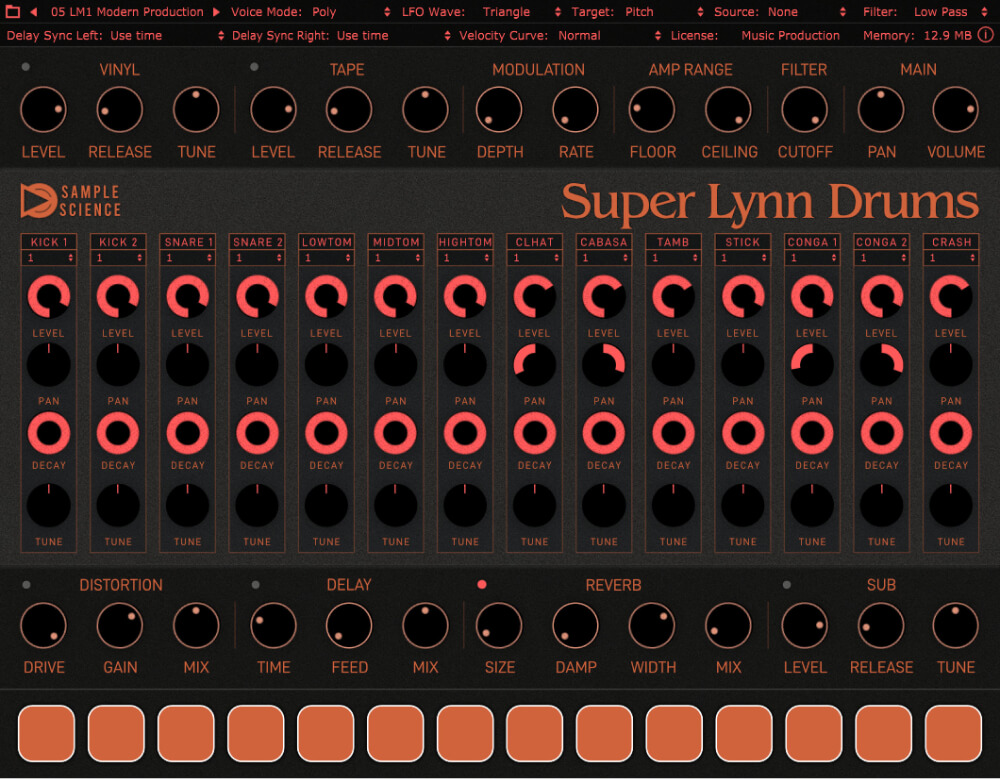1000x779 pixels.
Task: Click the SUB LEVEL knob
Action: click(805, 626)
